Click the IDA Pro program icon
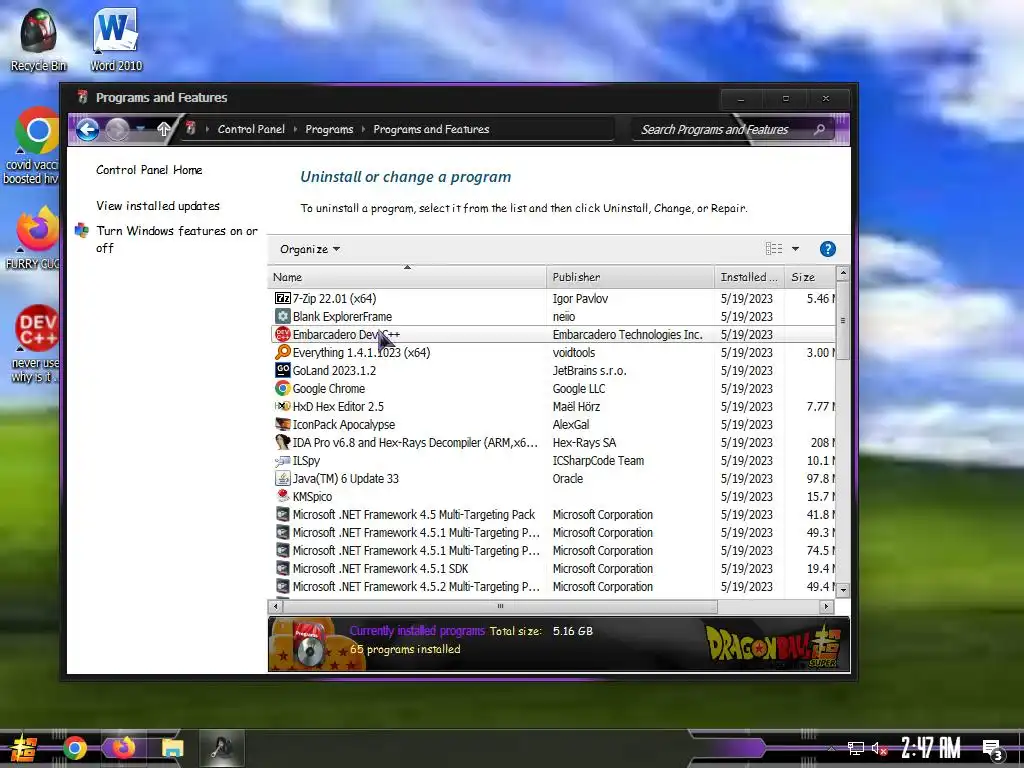1024x768 pixels. coord(283,443)
